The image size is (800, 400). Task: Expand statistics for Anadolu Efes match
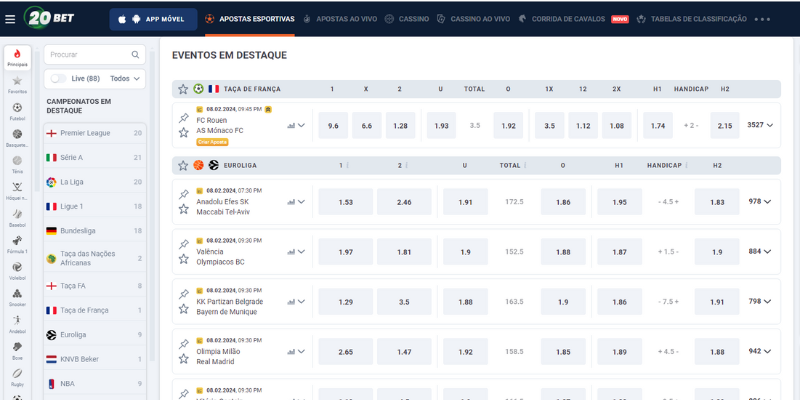click(296, 202)
